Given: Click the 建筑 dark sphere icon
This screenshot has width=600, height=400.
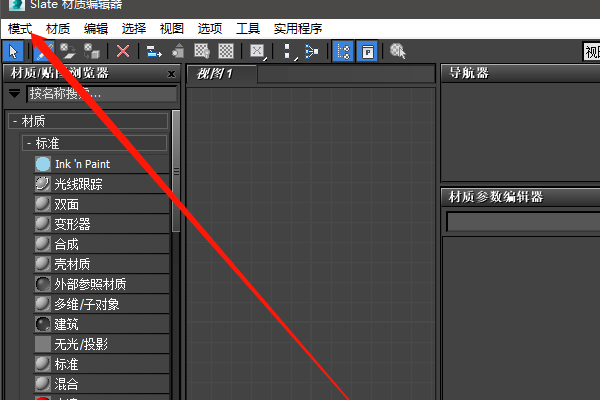Looking at the screenshot, I should coord(43,324).
